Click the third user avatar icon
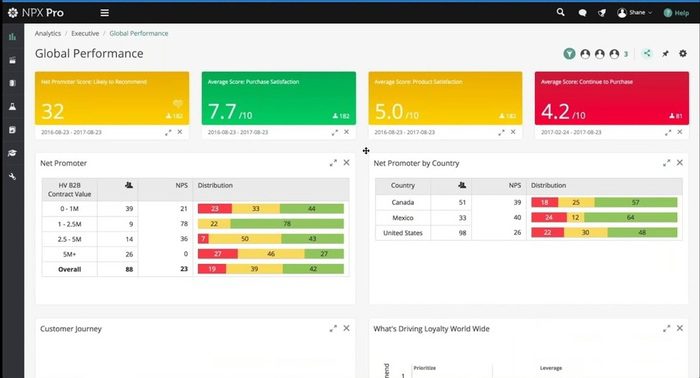700x378 pixels. [x=614, y=54]
